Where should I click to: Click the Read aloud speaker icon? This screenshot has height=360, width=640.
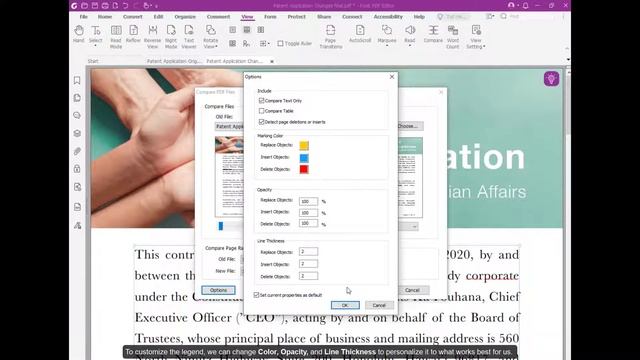click(x=410, y=30)
